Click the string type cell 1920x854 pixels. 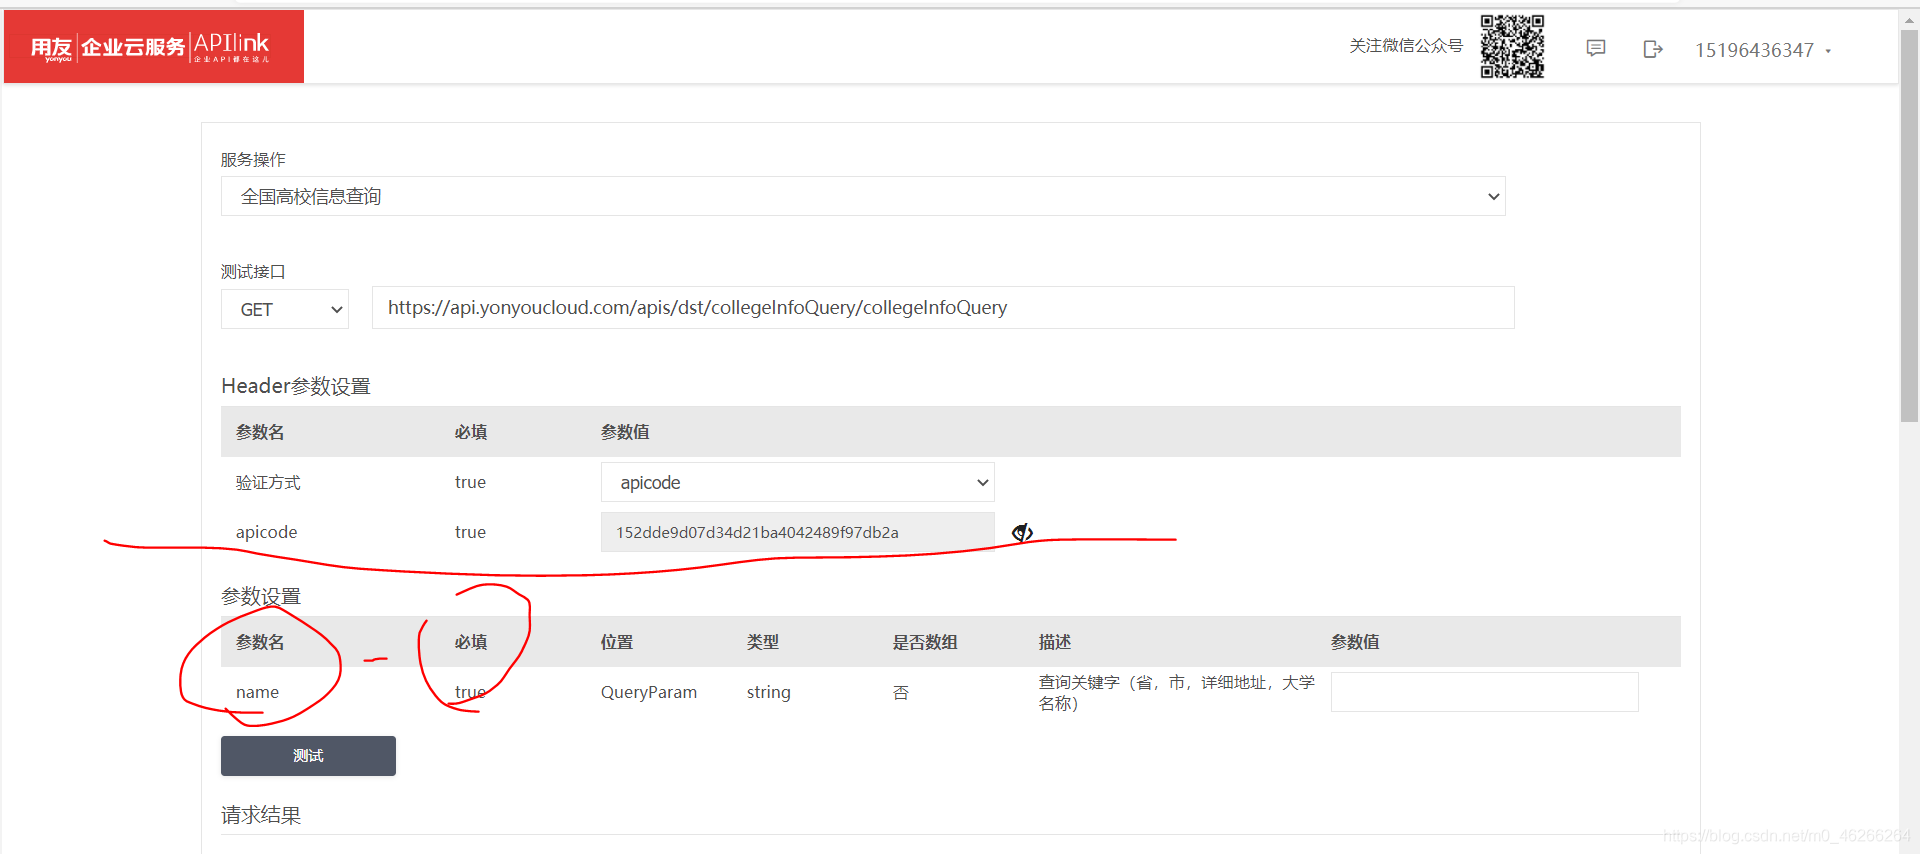[x=768, y=692]
